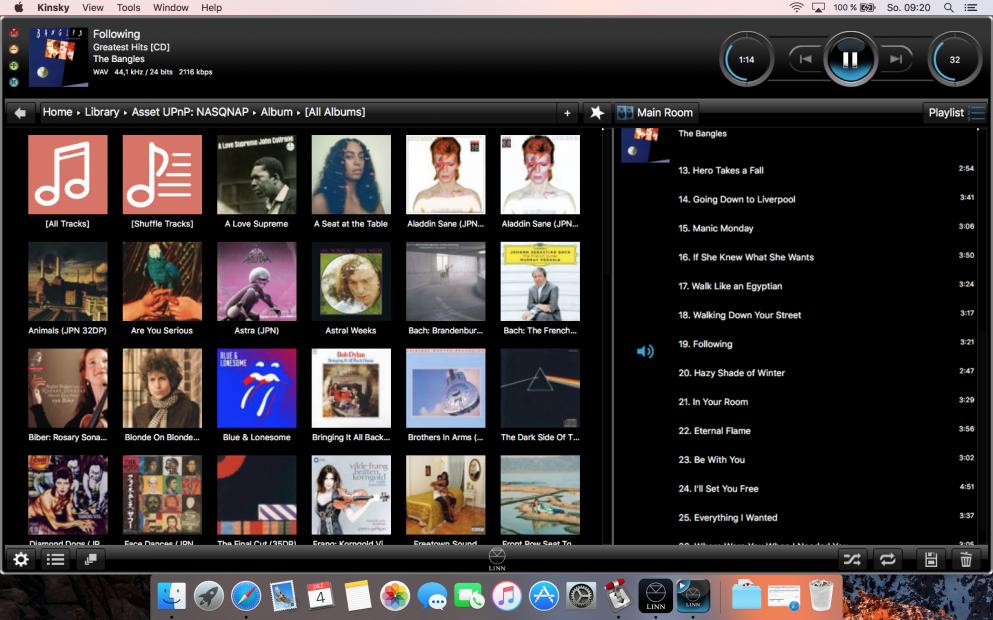Image resolution: width=993 pixels, height=620 pixels.
Task: Open the View menu
Action: [x=92, y=8]
